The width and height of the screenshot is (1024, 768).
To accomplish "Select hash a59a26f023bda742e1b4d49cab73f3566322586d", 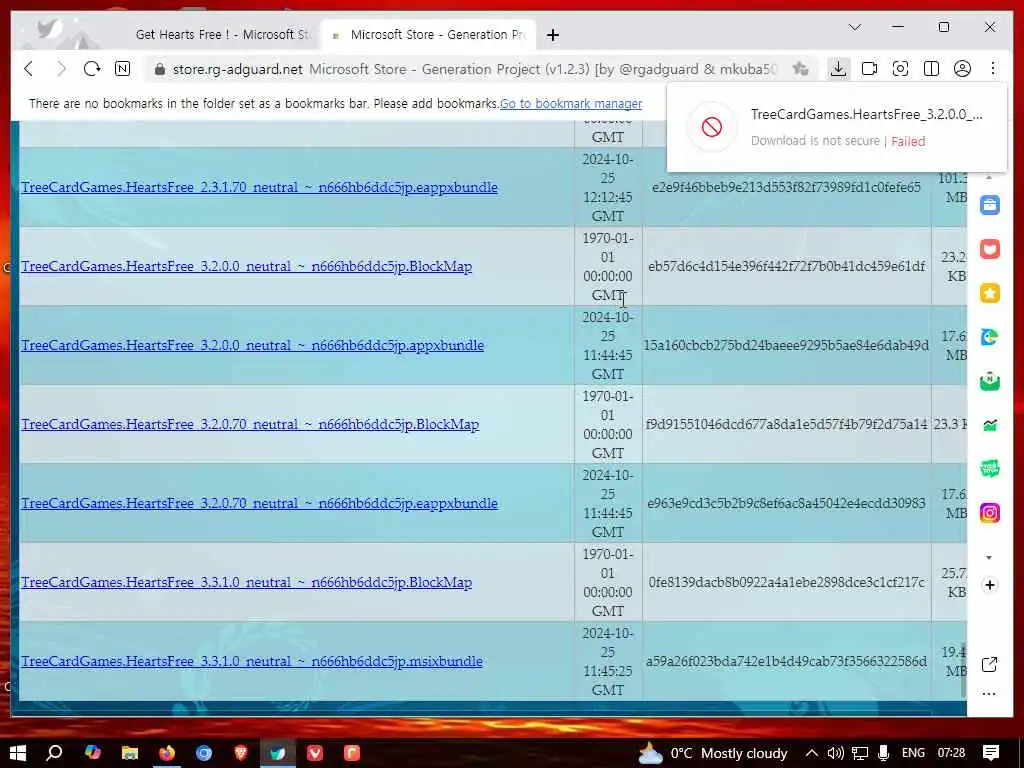I will pyautogui.click(x=786, y=662).
